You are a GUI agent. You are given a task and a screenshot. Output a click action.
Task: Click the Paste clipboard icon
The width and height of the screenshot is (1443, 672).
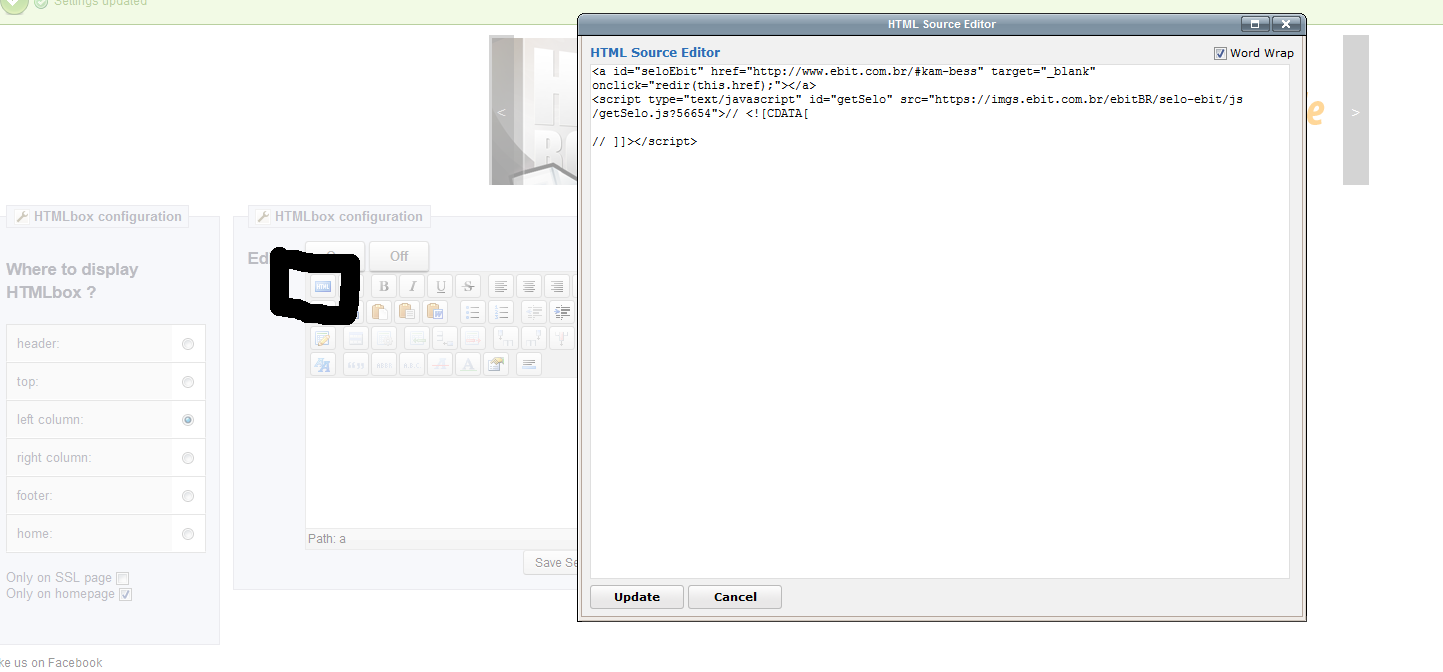click(379, 312)
